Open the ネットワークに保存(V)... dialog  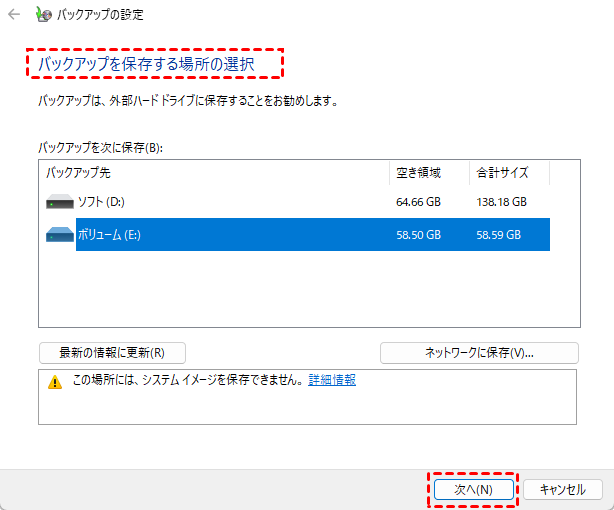(479, 353)
